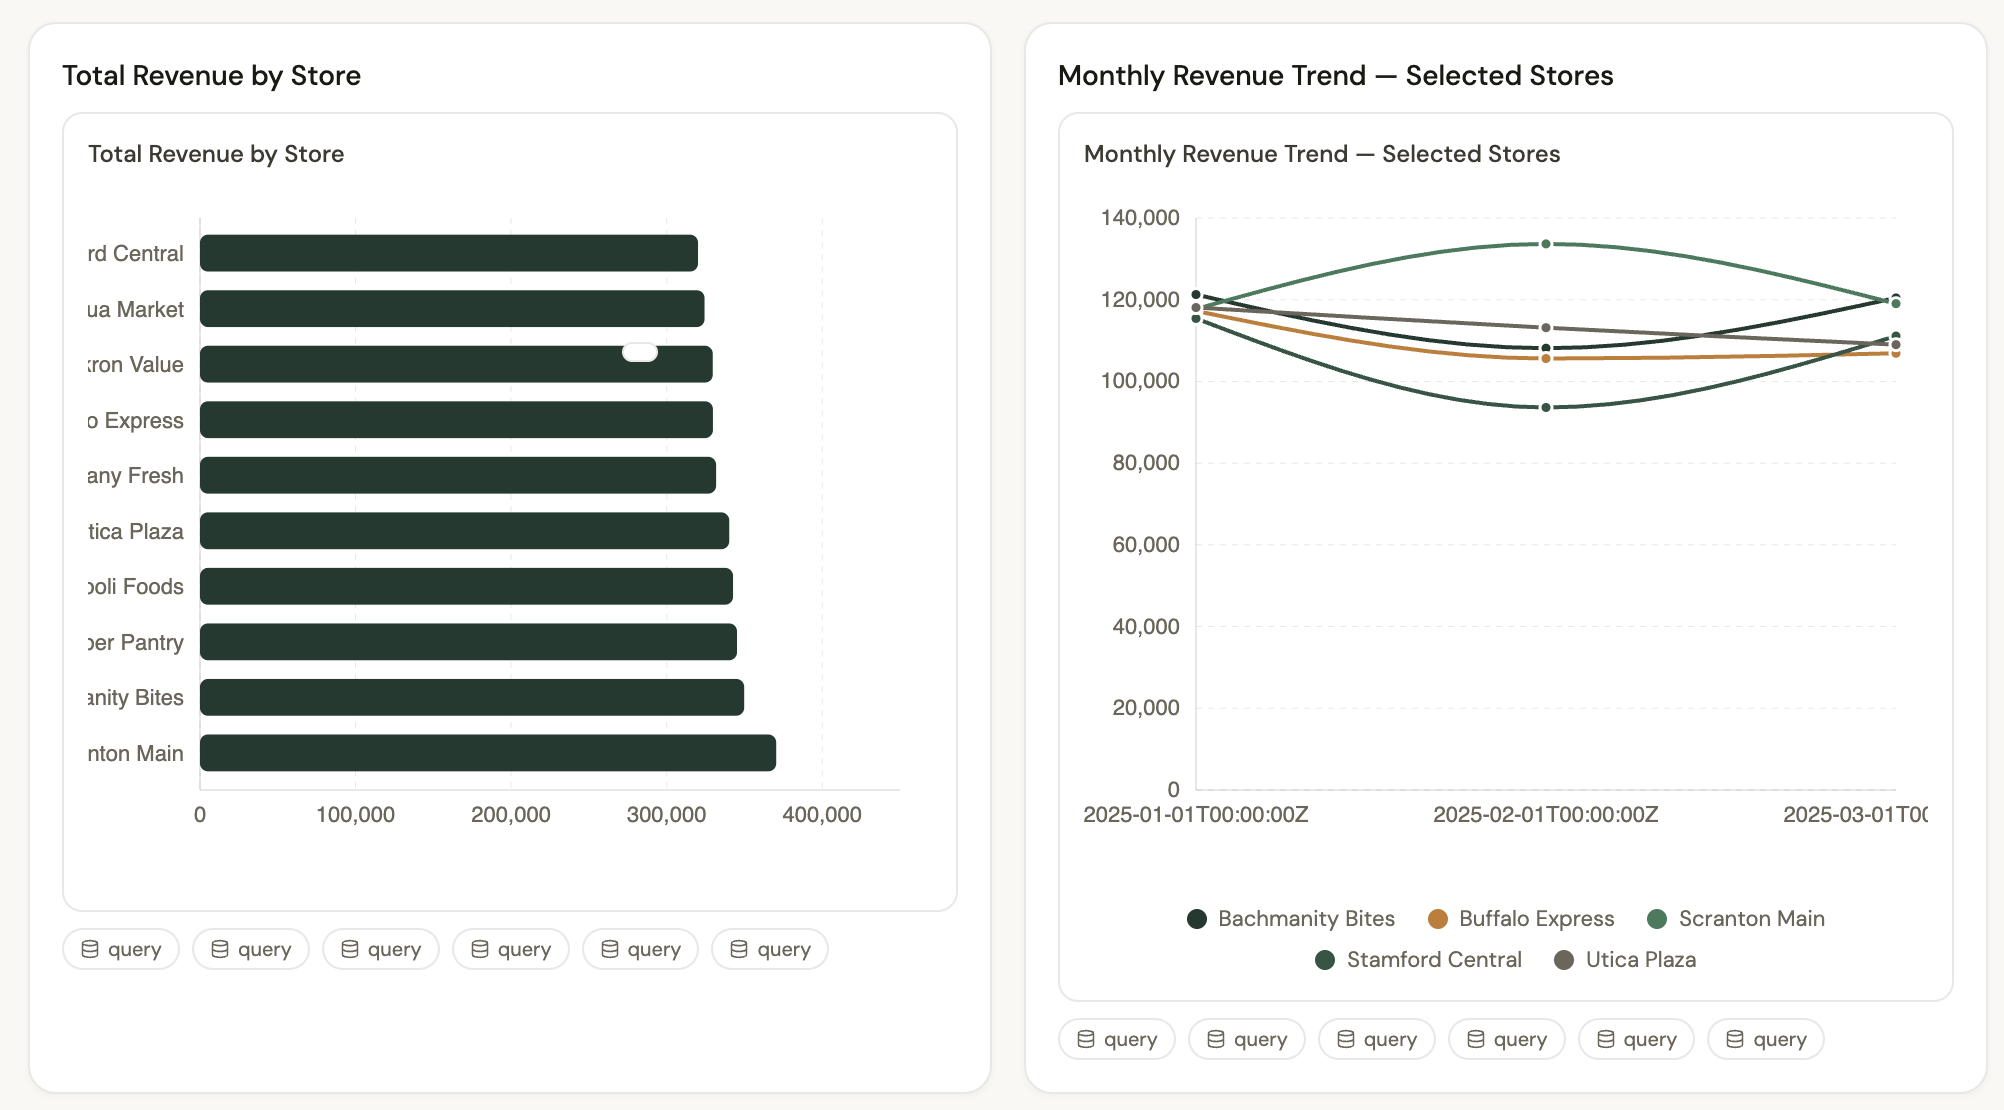Screen dimensions: 2004x1110
Task: Click the database icon in the second query chip under the bar chart
Action: 220,949
